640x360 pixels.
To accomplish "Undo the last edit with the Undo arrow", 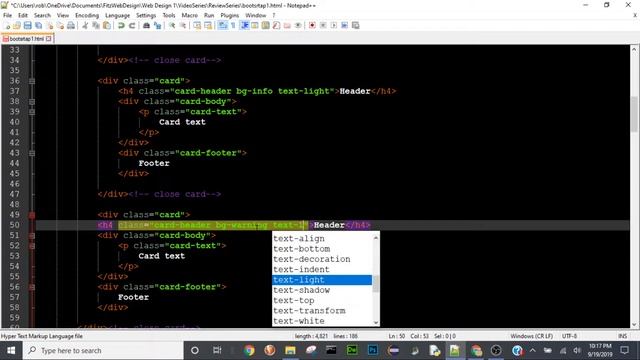I will click(121, 26).
